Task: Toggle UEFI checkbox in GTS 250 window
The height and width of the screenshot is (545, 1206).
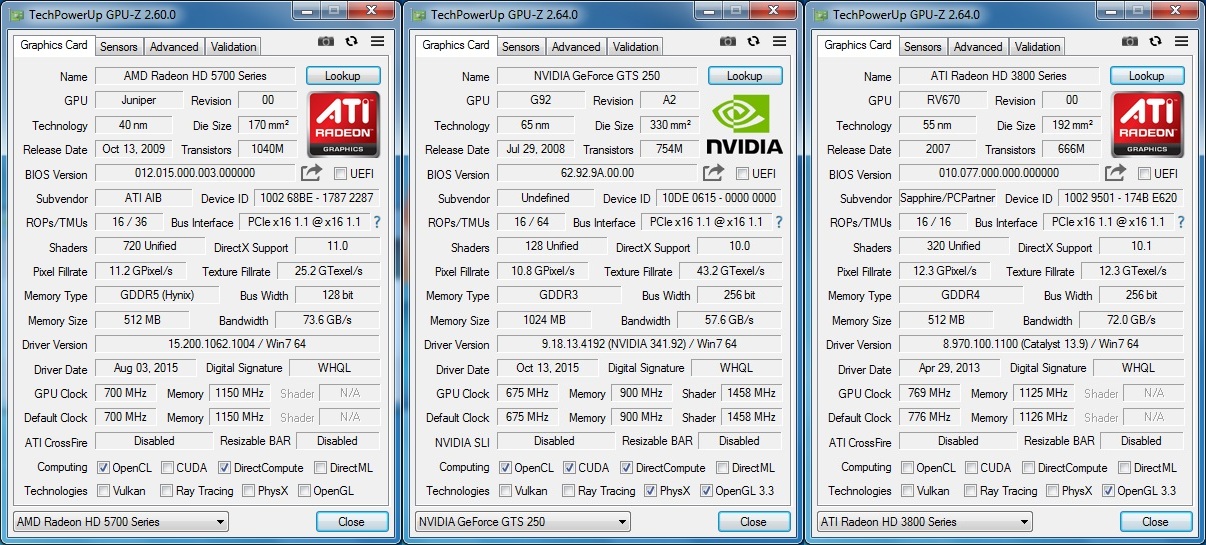Action: point(742,174)
